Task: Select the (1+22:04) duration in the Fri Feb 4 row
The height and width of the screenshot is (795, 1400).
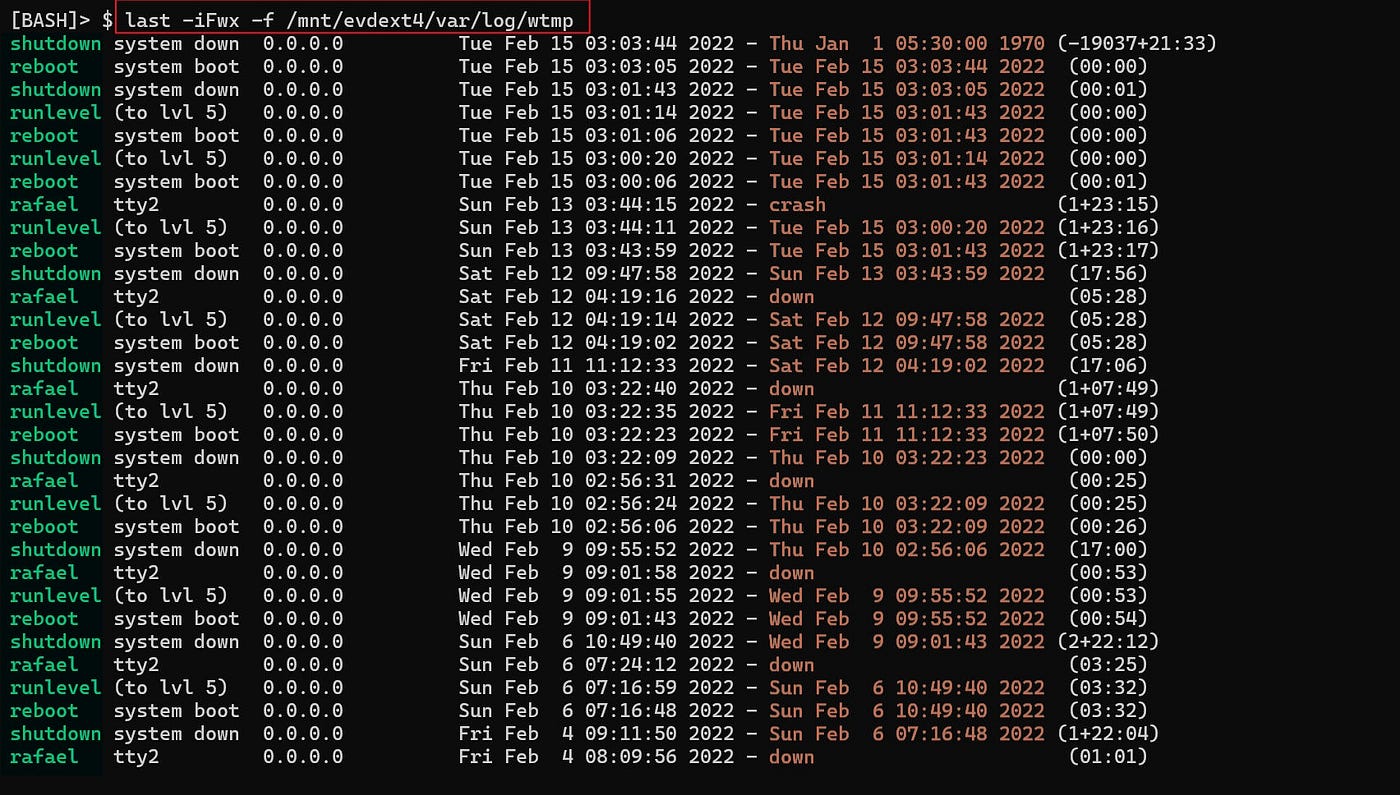Action: 1108,734
